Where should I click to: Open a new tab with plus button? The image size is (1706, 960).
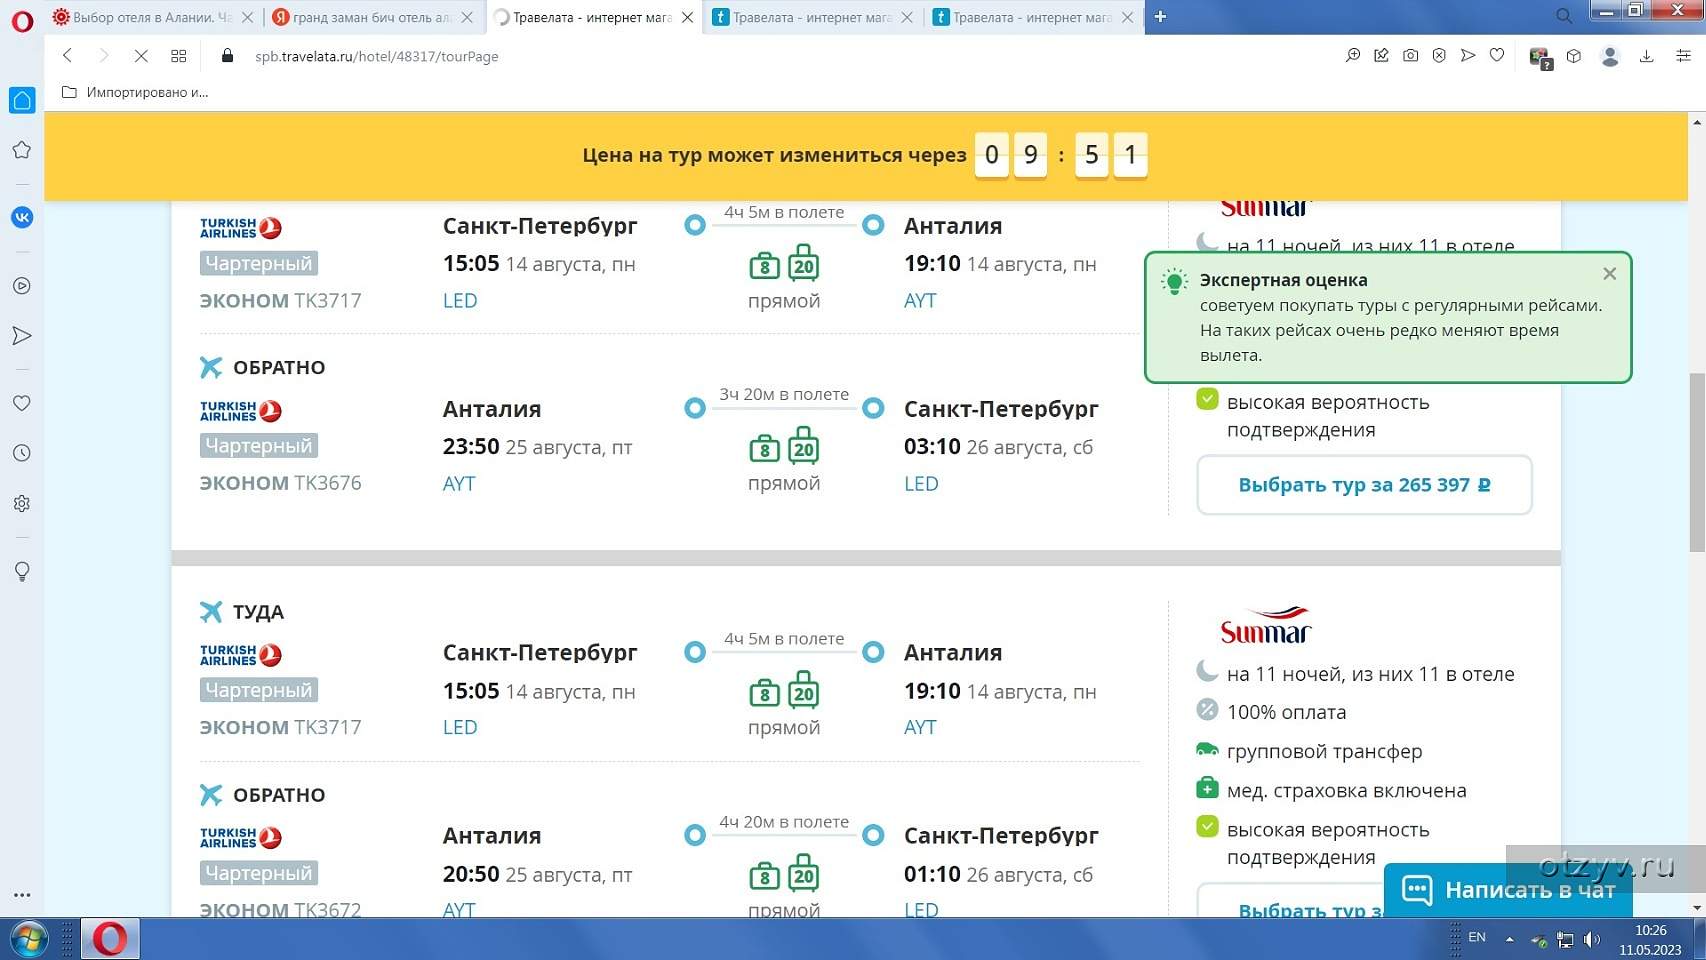point(1160,17)
